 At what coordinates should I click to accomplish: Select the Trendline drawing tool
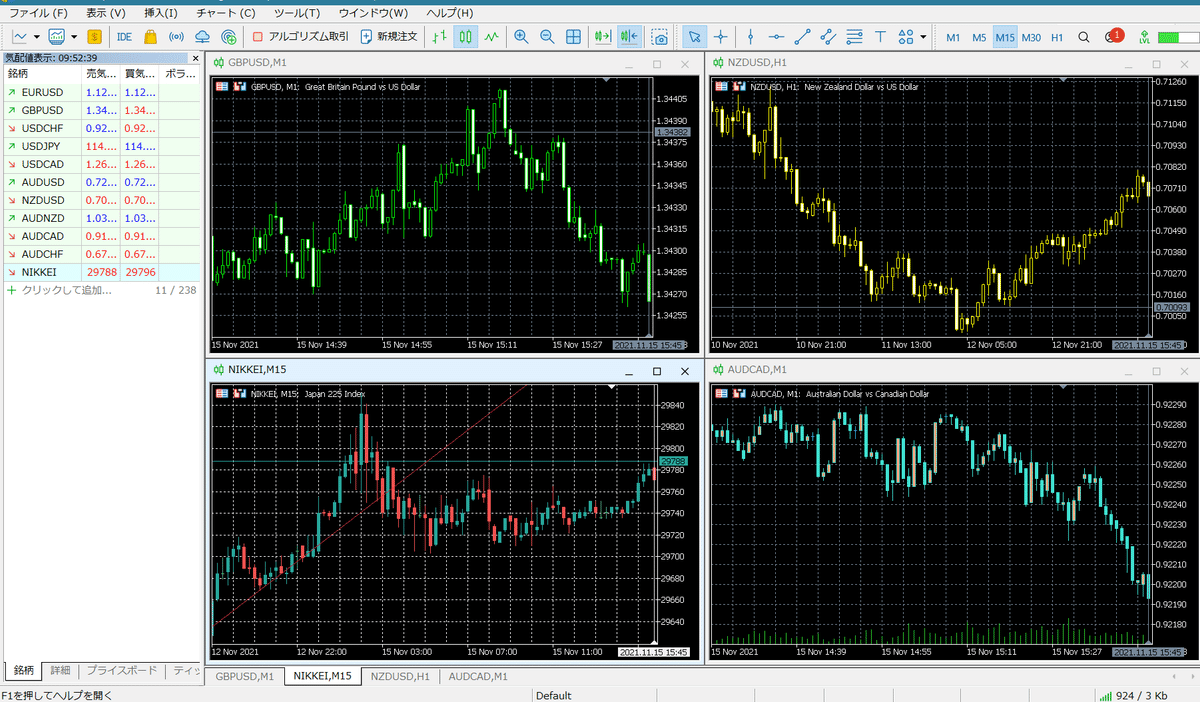coord(801,37)
